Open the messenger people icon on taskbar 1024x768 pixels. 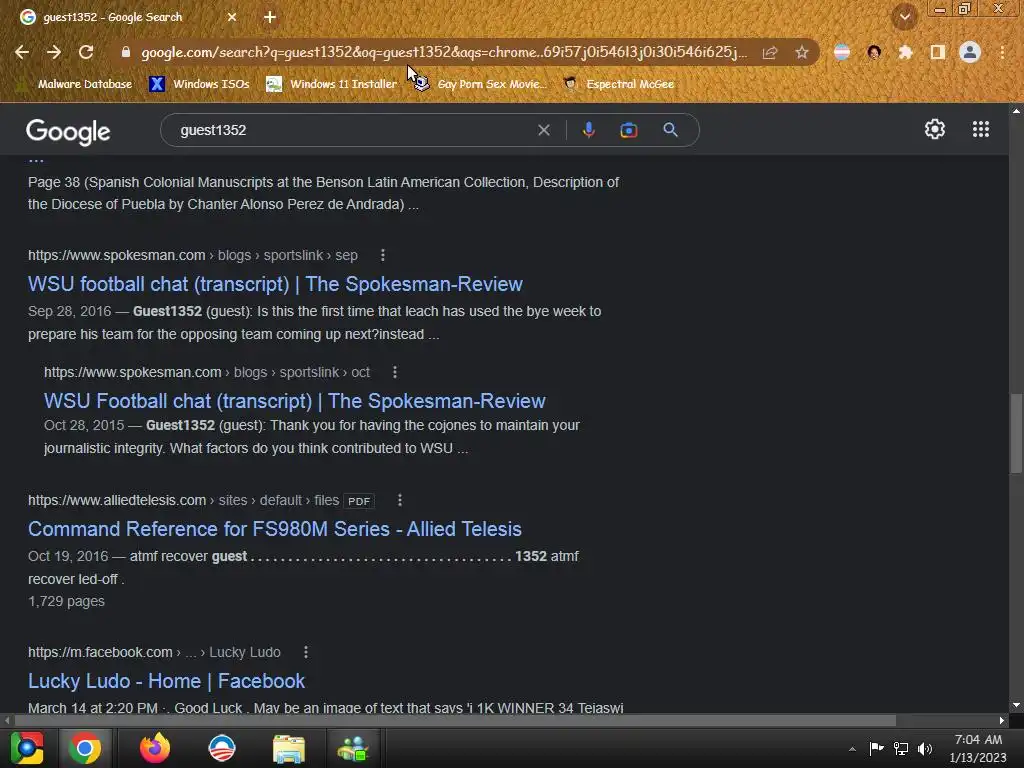(x=353, y=749)
